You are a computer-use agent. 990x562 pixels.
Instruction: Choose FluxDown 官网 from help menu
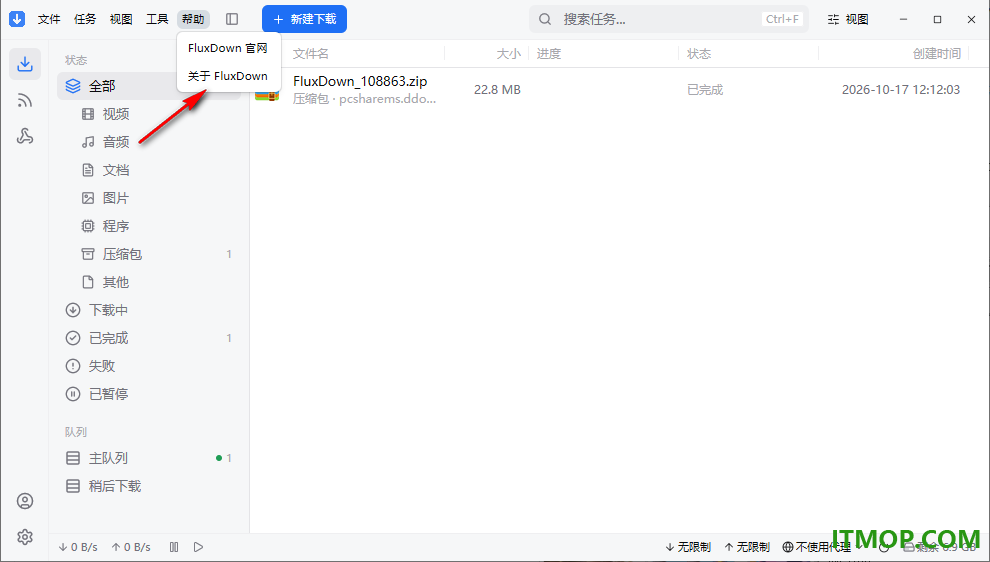[228, 48]
